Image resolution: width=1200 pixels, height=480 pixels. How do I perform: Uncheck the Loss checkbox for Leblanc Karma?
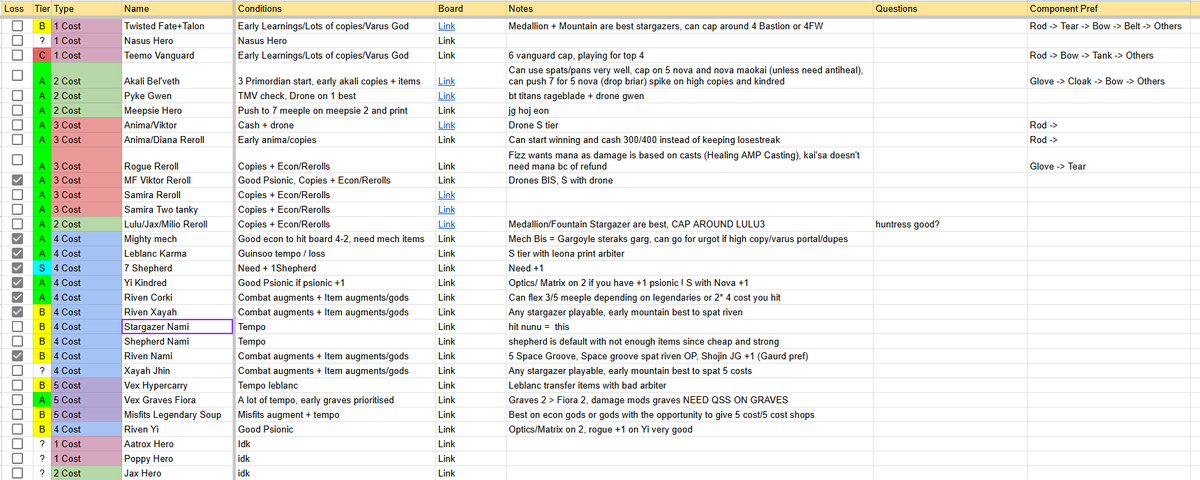(17, 254)
